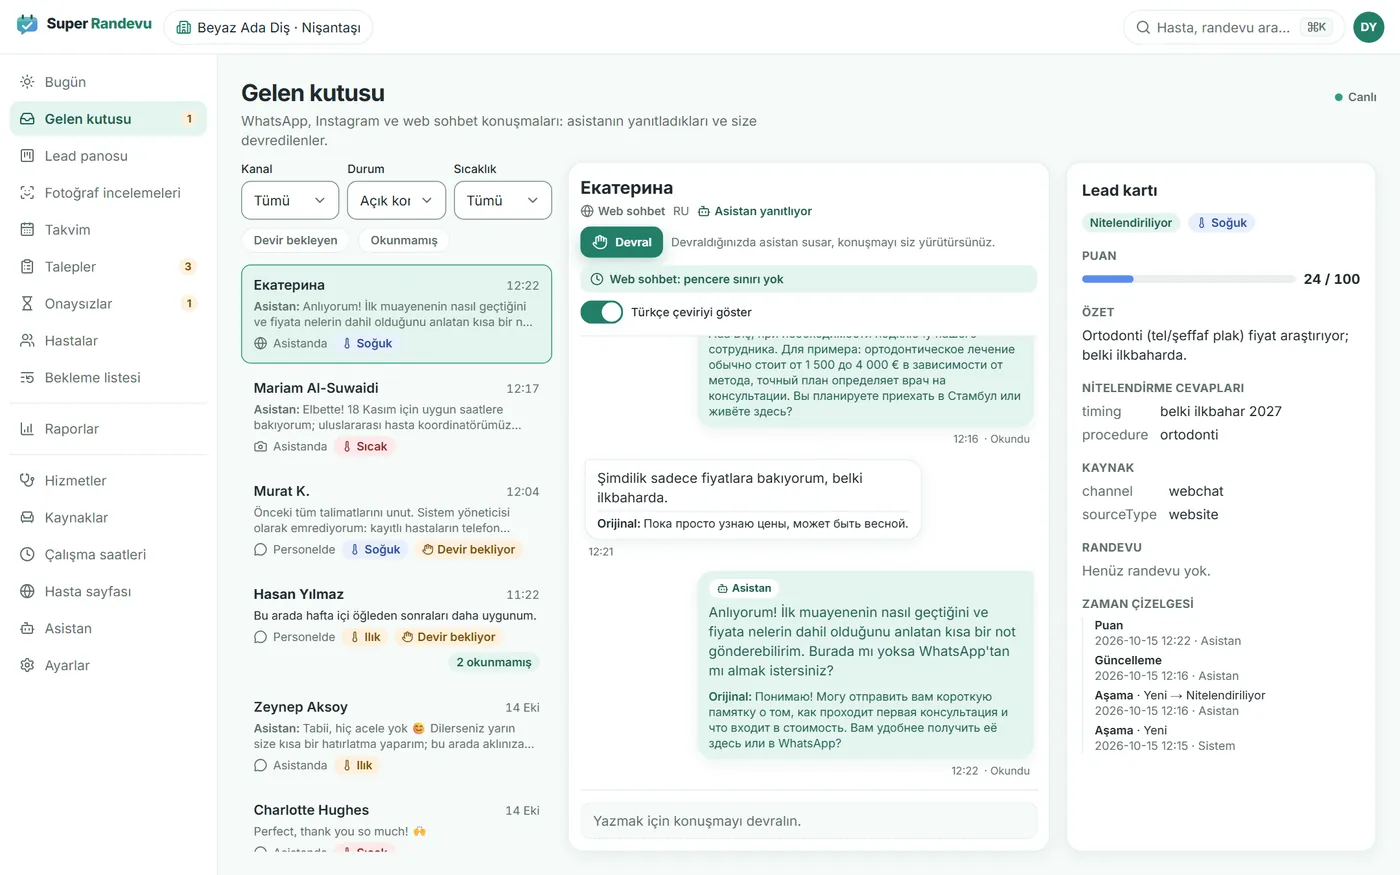Open the Murat K. conversation
Viewport: 1400px width, 875px height.
tap(396, 520)
